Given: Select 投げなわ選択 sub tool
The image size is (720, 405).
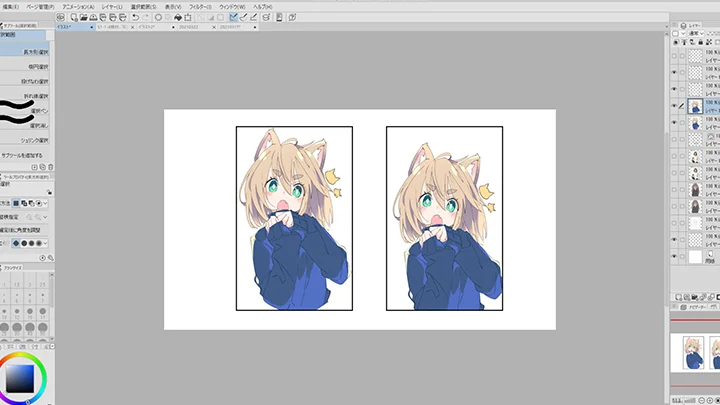Looking at the screenshot, I should pos(25,81).
